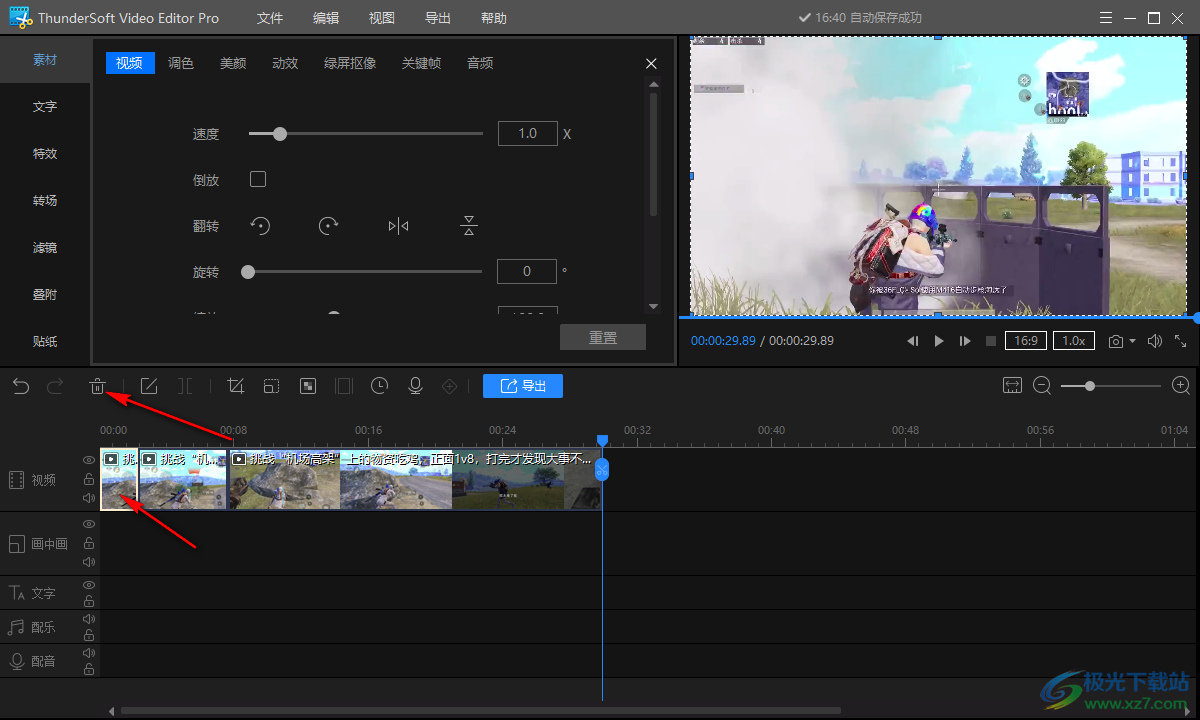Open the 视图 menu
The width and height of the screenshot is (1200, 720).
click(x=382, y=18)
